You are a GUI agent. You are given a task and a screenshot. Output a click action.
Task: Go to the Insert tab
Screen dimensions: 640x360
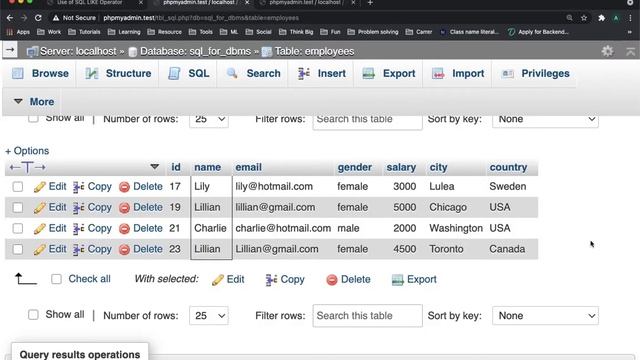click(x=322, y=73)
